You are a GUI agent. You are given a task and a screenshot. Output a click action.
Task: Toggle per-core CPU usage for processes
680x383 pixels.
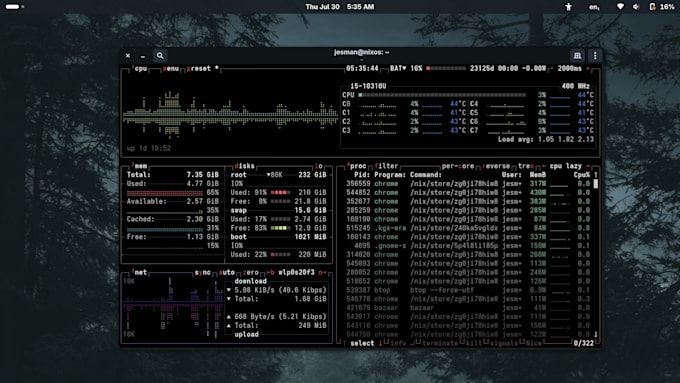(458, 166)
